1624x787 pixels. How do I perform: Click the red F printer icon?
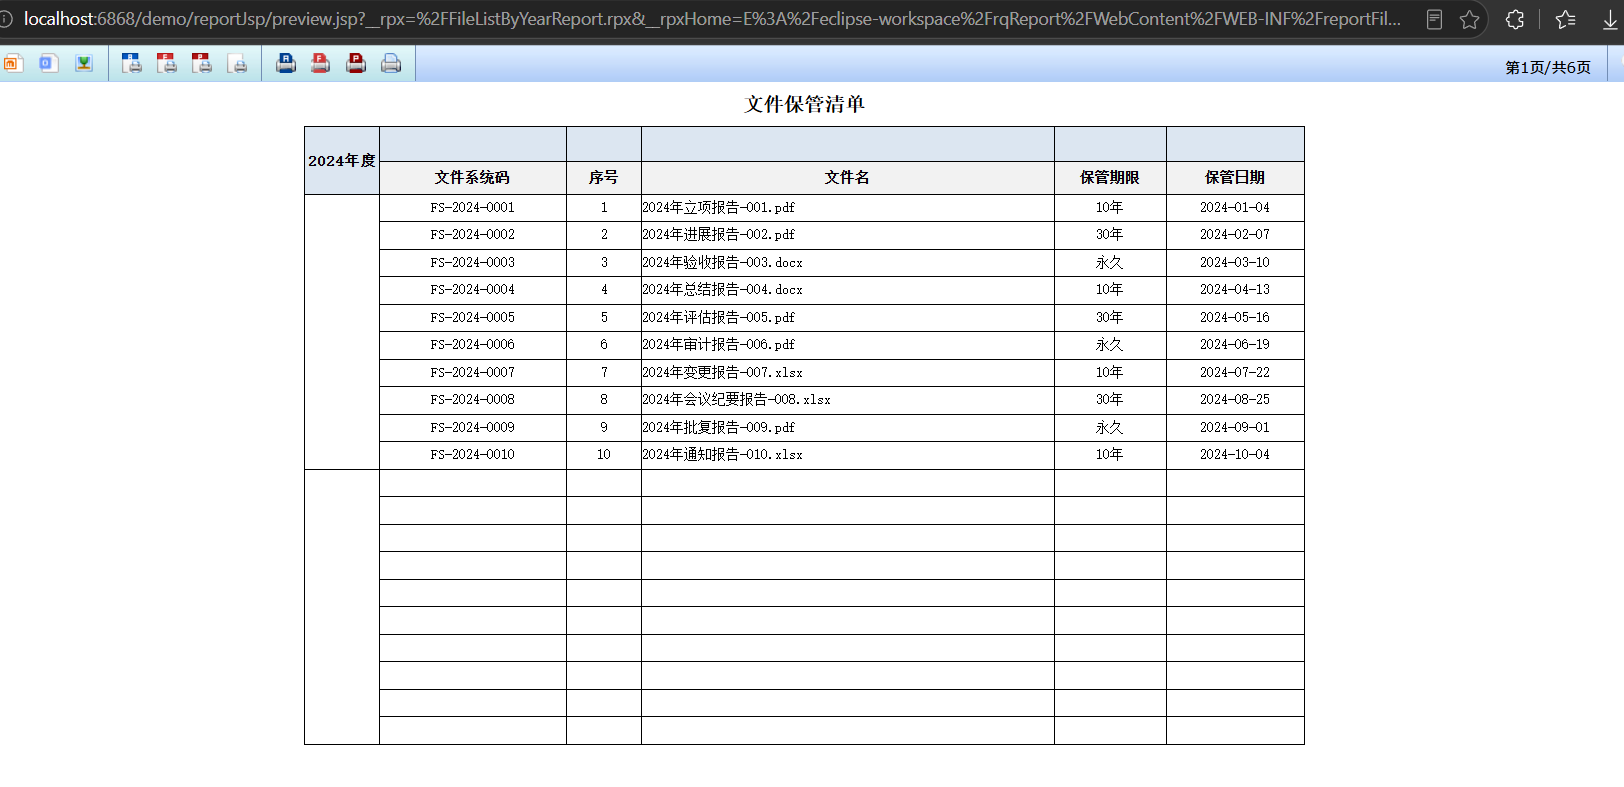[320, 63]
